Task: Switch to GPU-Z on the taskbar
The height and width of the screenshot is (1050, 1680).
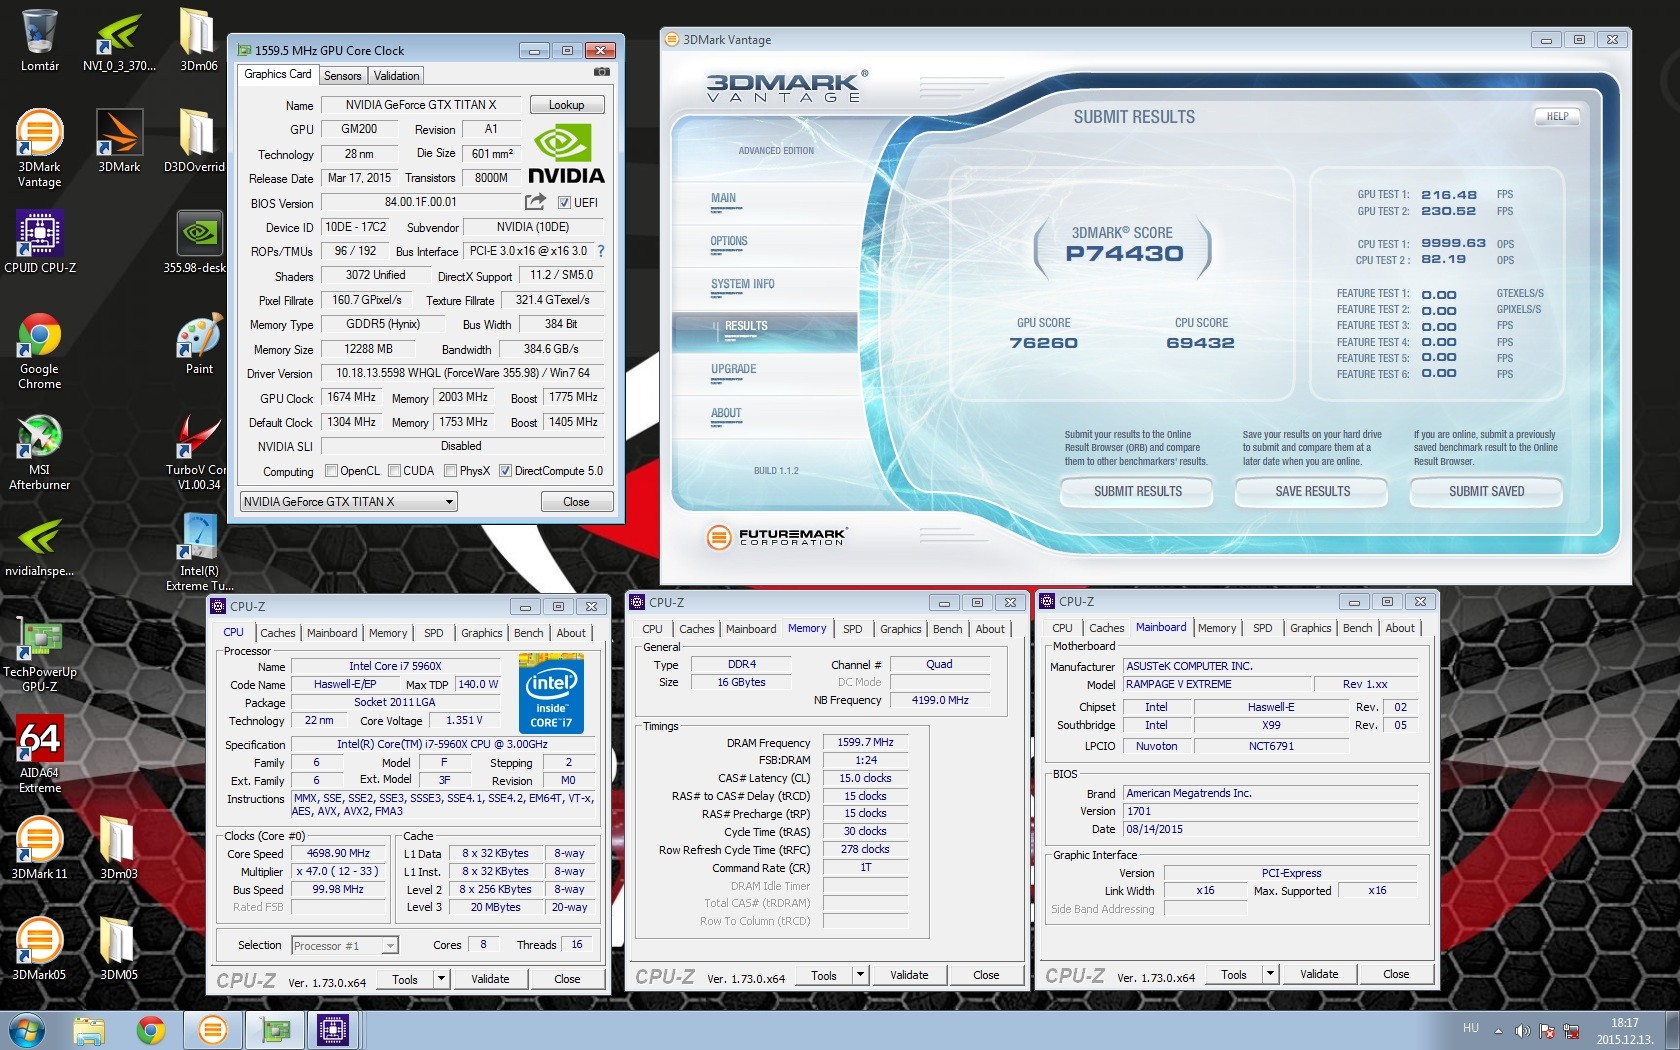Action: 275,1029
